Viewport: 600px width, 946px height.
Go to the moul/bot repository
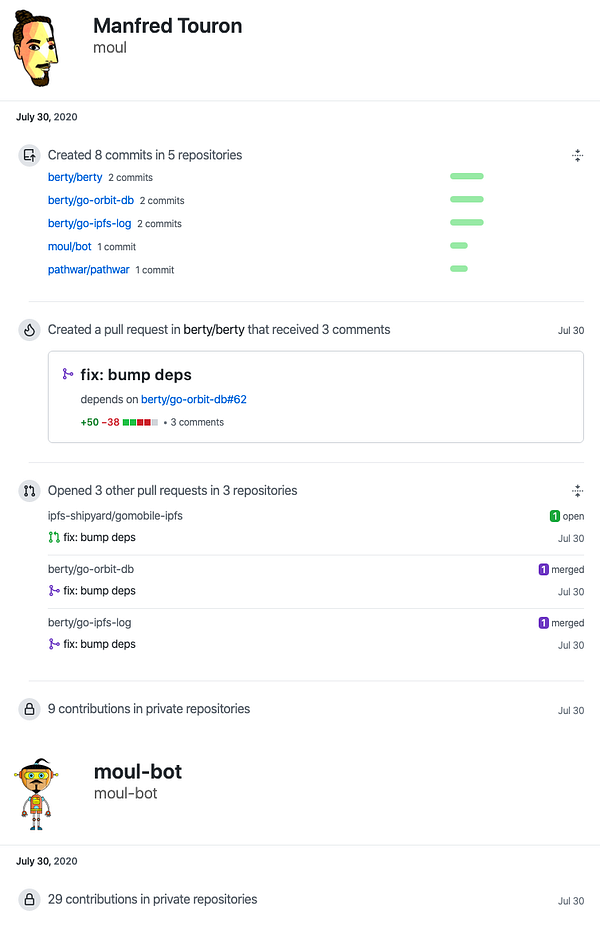click(x=70, y=246)
